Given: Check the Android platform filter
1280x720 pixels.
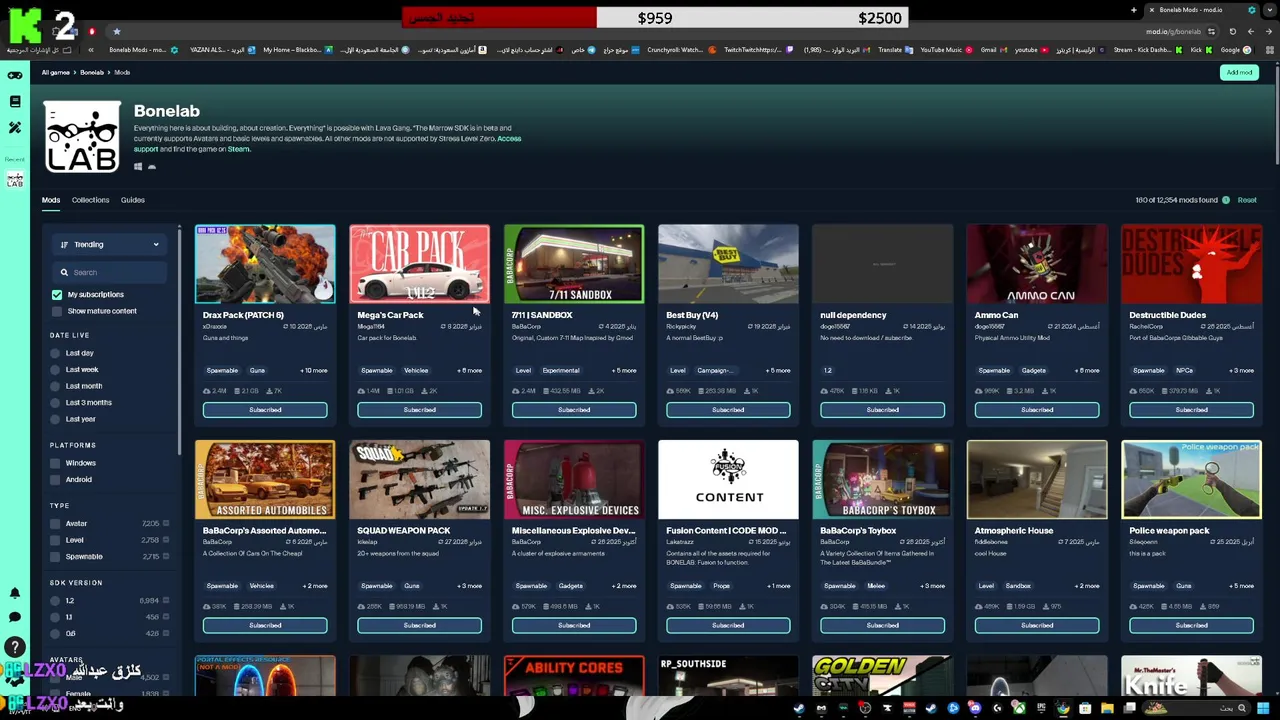Looking at the screenshot, I should (x=55, y=480).
